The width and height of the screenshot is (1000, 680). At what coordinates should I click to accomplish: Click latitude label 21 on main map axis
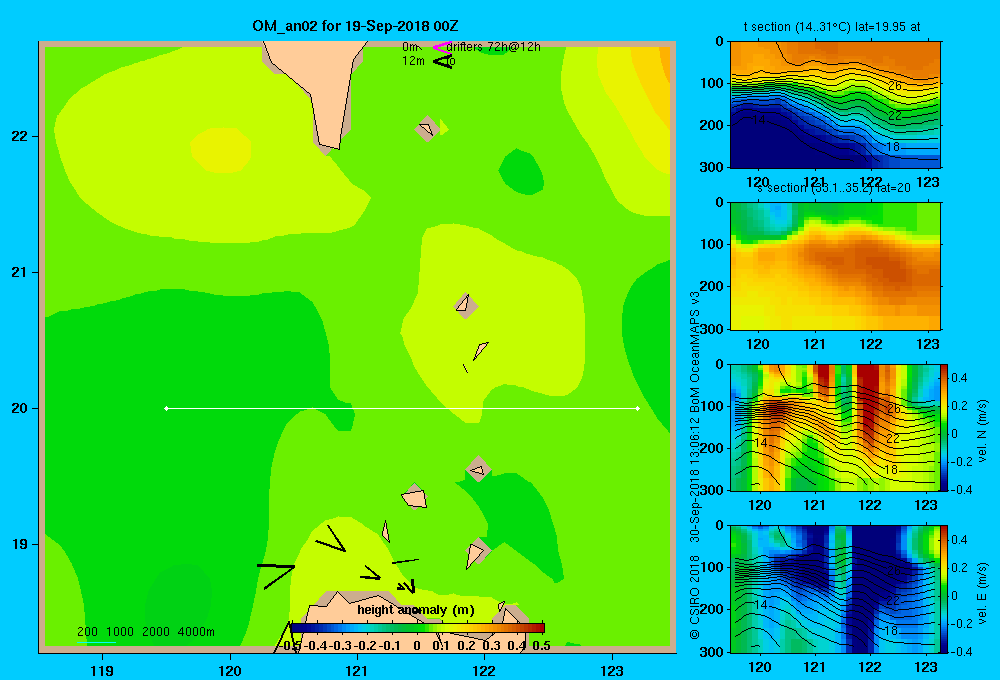point(20,272)
